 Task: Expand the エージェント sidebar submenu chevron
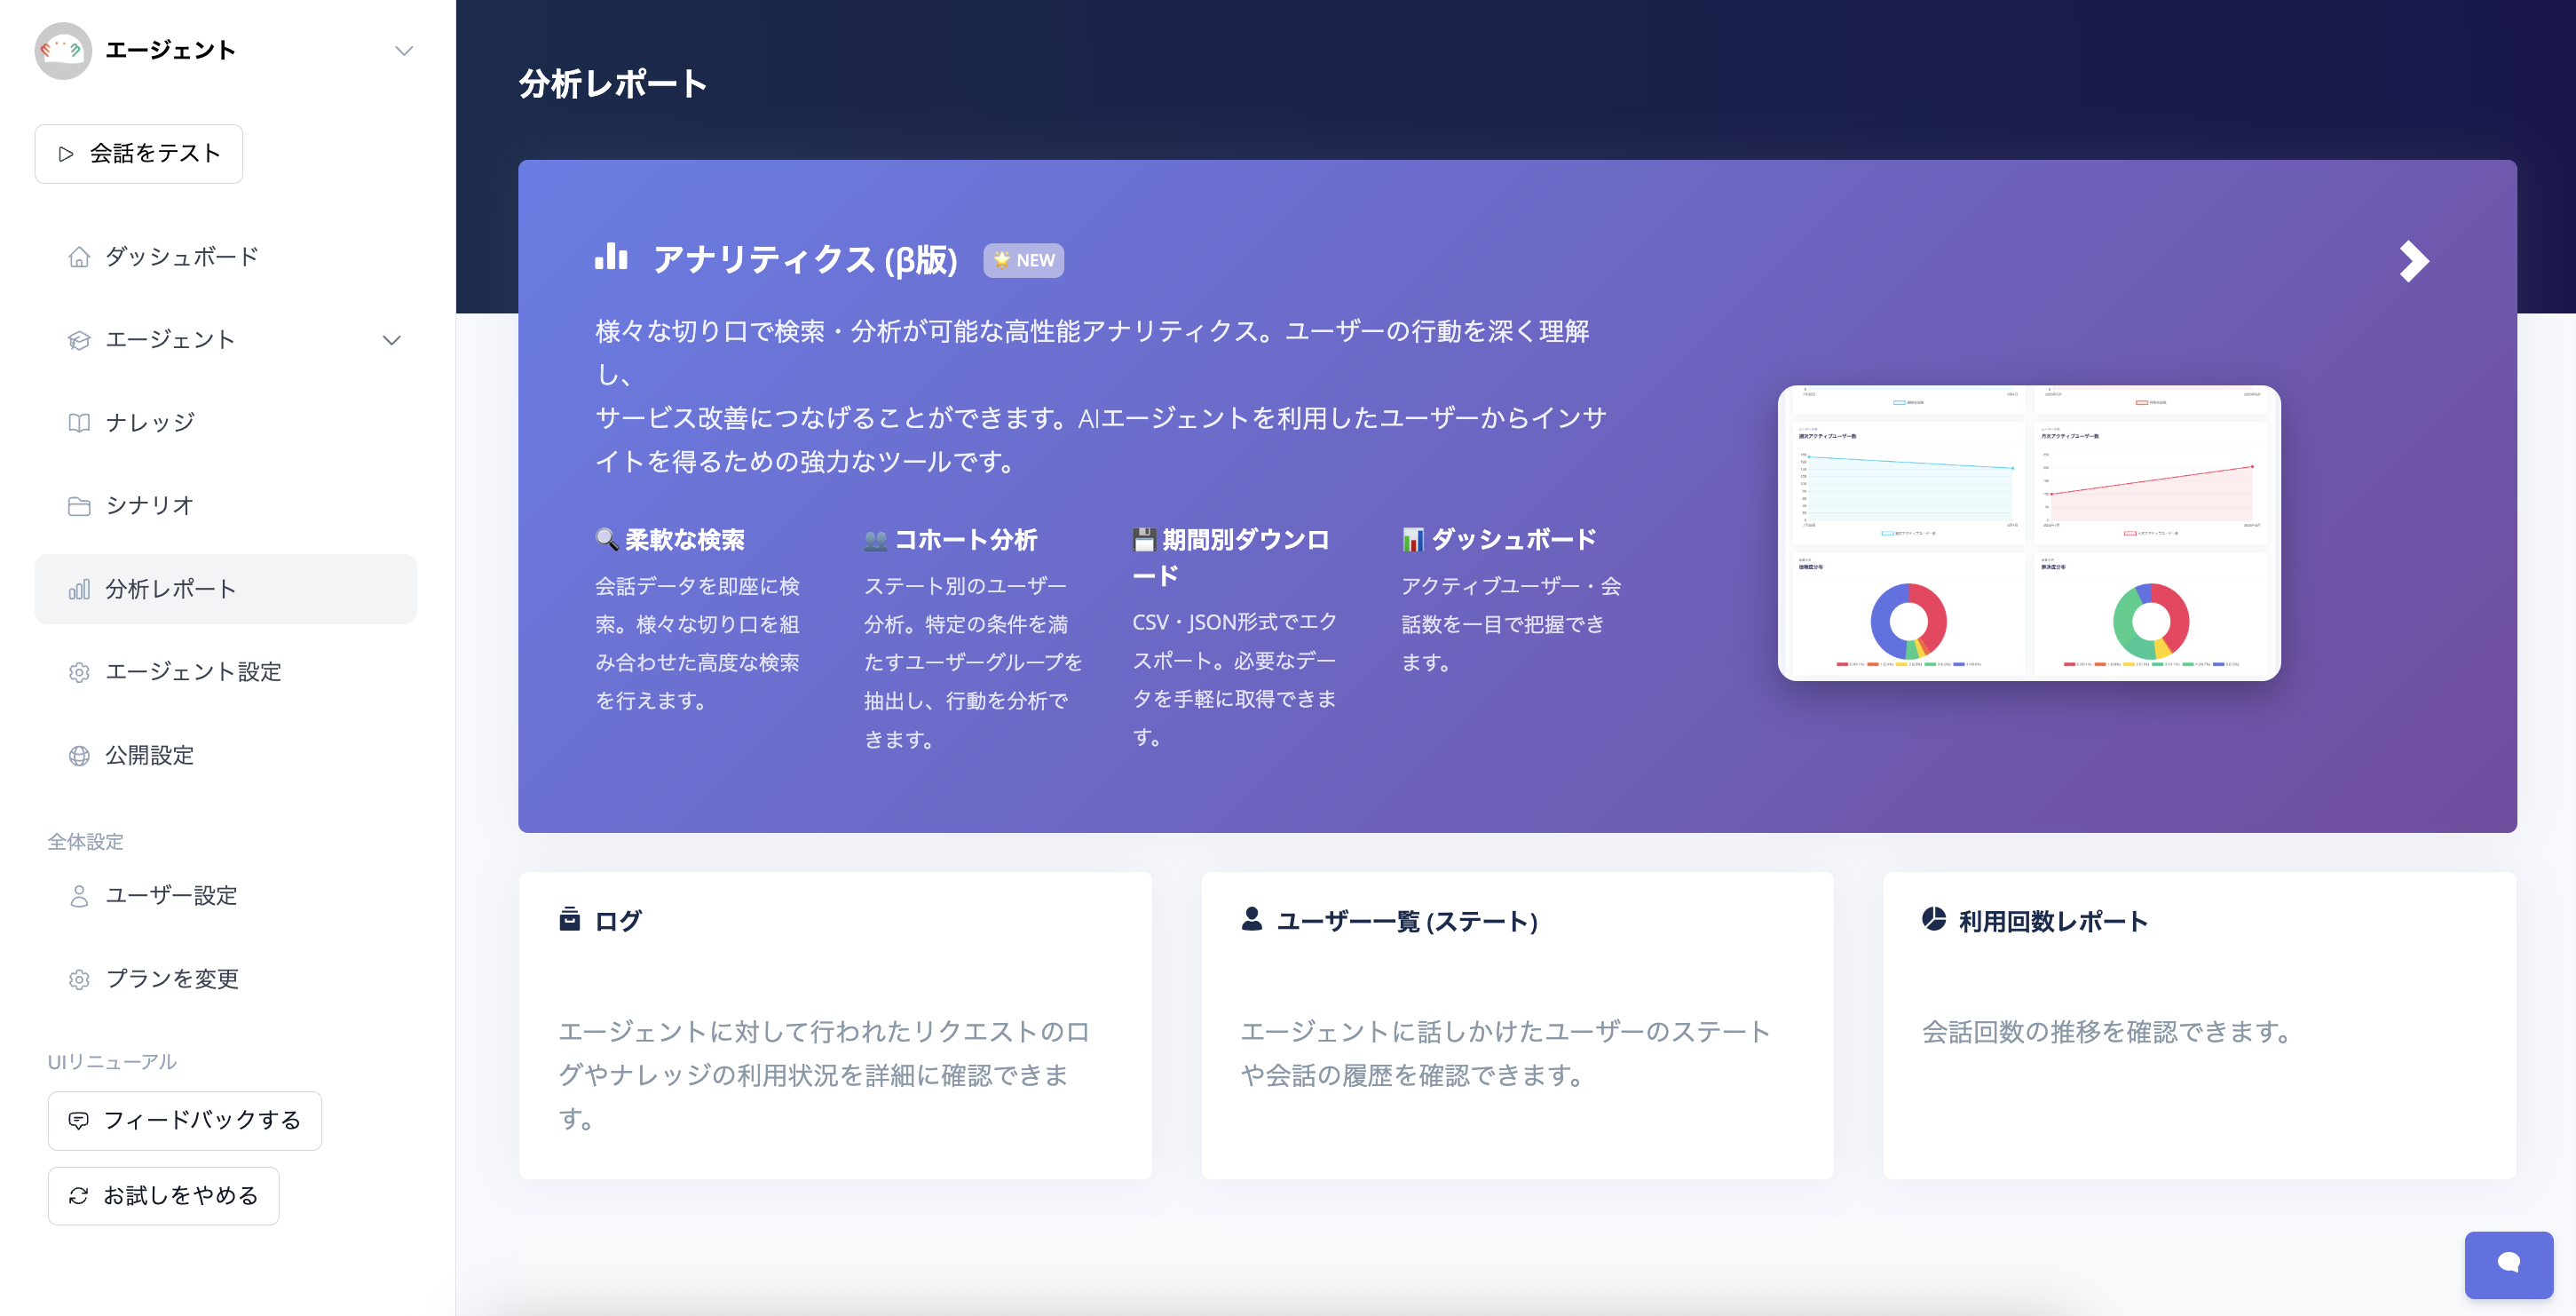(x=391, y=340)
